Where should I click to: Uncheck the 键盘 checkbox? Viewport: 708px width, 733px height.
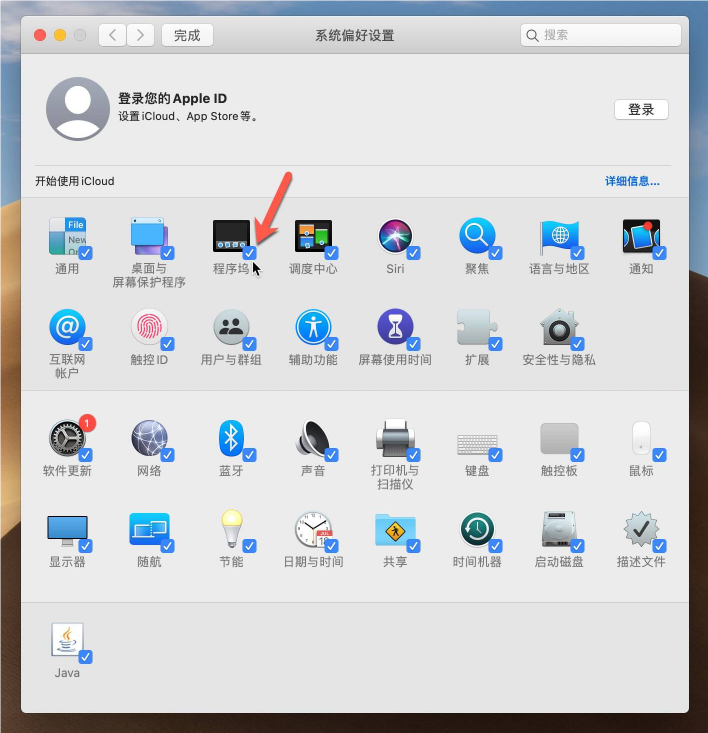pyautogui.click(x=495, y=455)
